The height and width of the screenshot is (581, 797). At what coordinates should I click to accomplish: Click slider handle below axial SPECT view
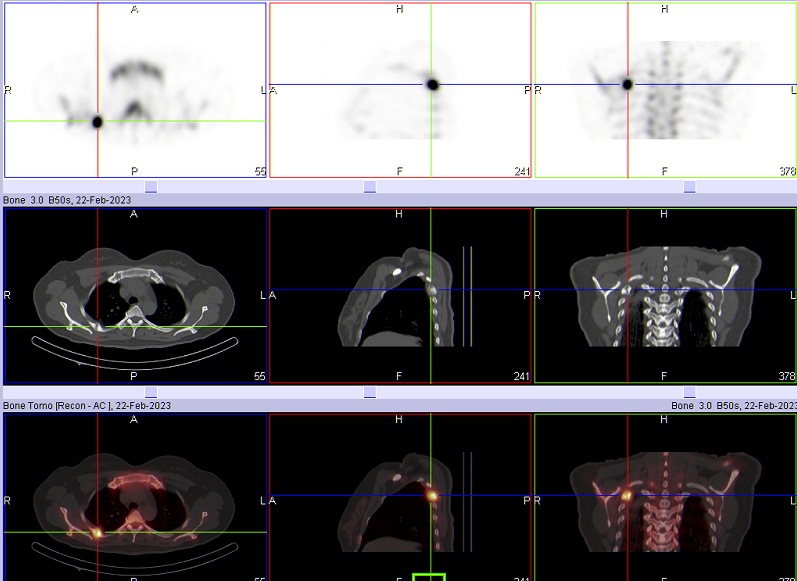click(151, 186)
